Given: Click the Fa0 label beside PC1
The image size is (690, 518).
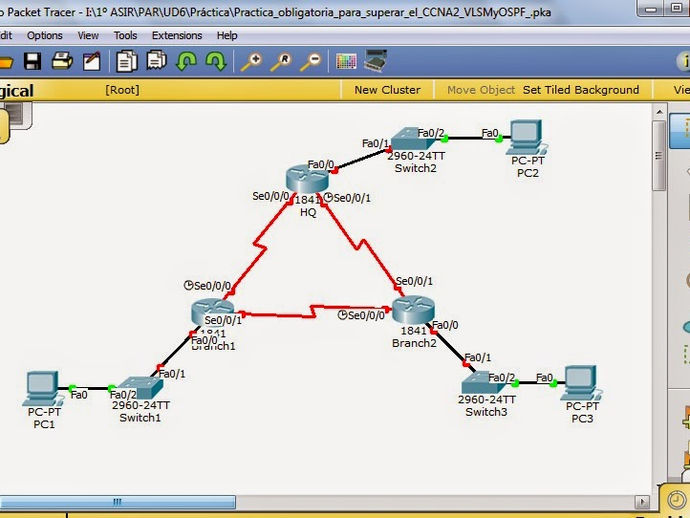Looking at the screenshot, I should click(79, 394).
